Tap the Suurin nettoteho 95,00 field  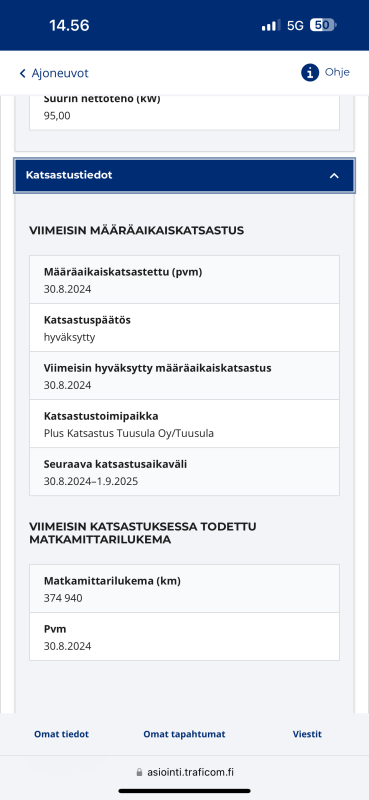click(x=184, y=111)
